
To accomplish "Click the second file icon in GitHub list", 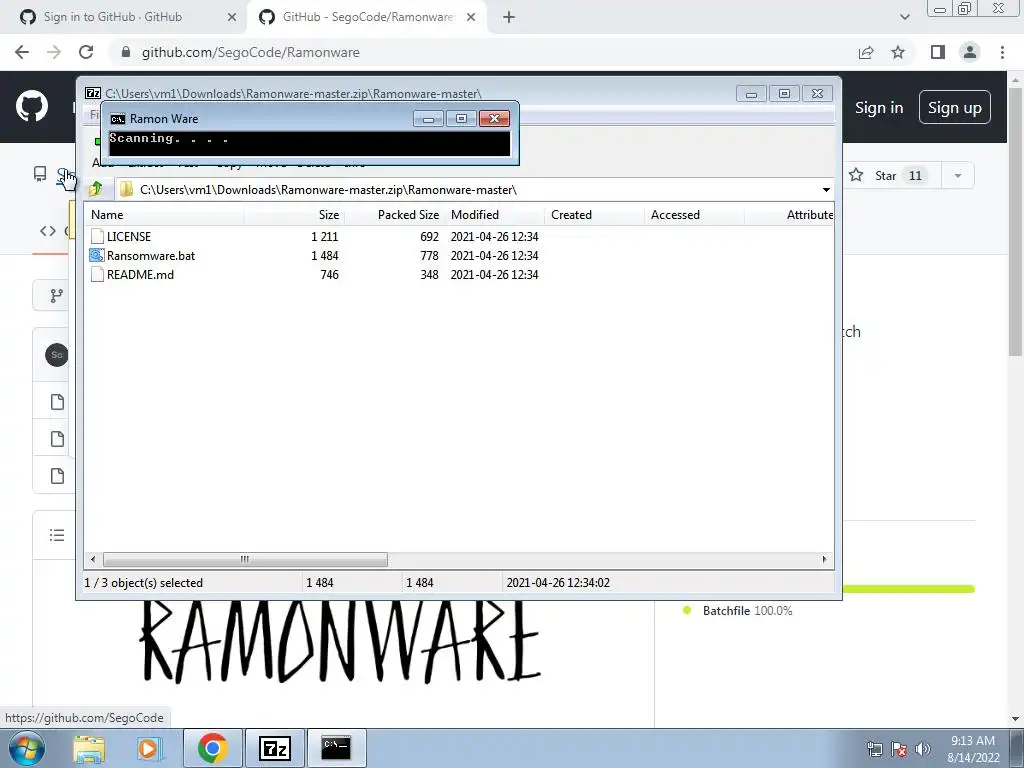I will pyautogui.click(x=57, y=439).
